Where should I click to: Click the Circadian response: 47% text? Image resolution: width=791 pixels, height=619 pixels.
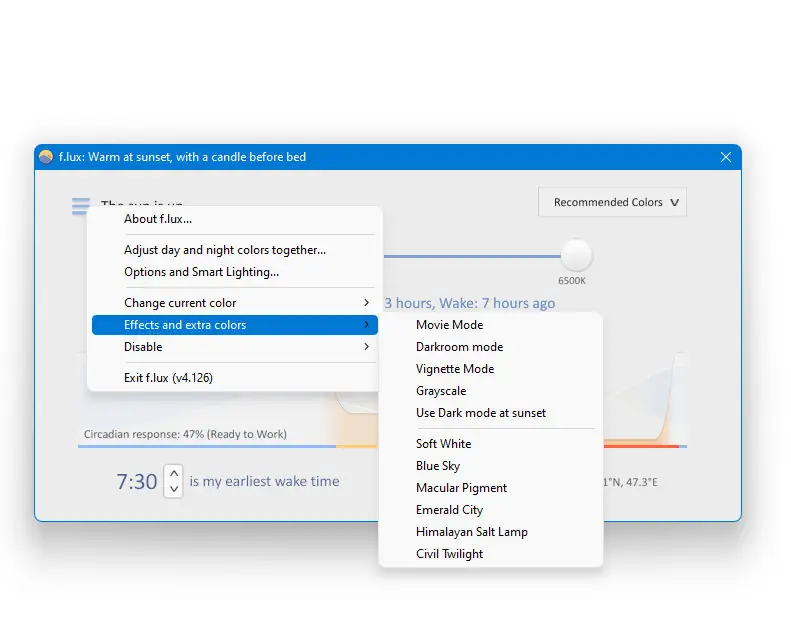point(185,434)
